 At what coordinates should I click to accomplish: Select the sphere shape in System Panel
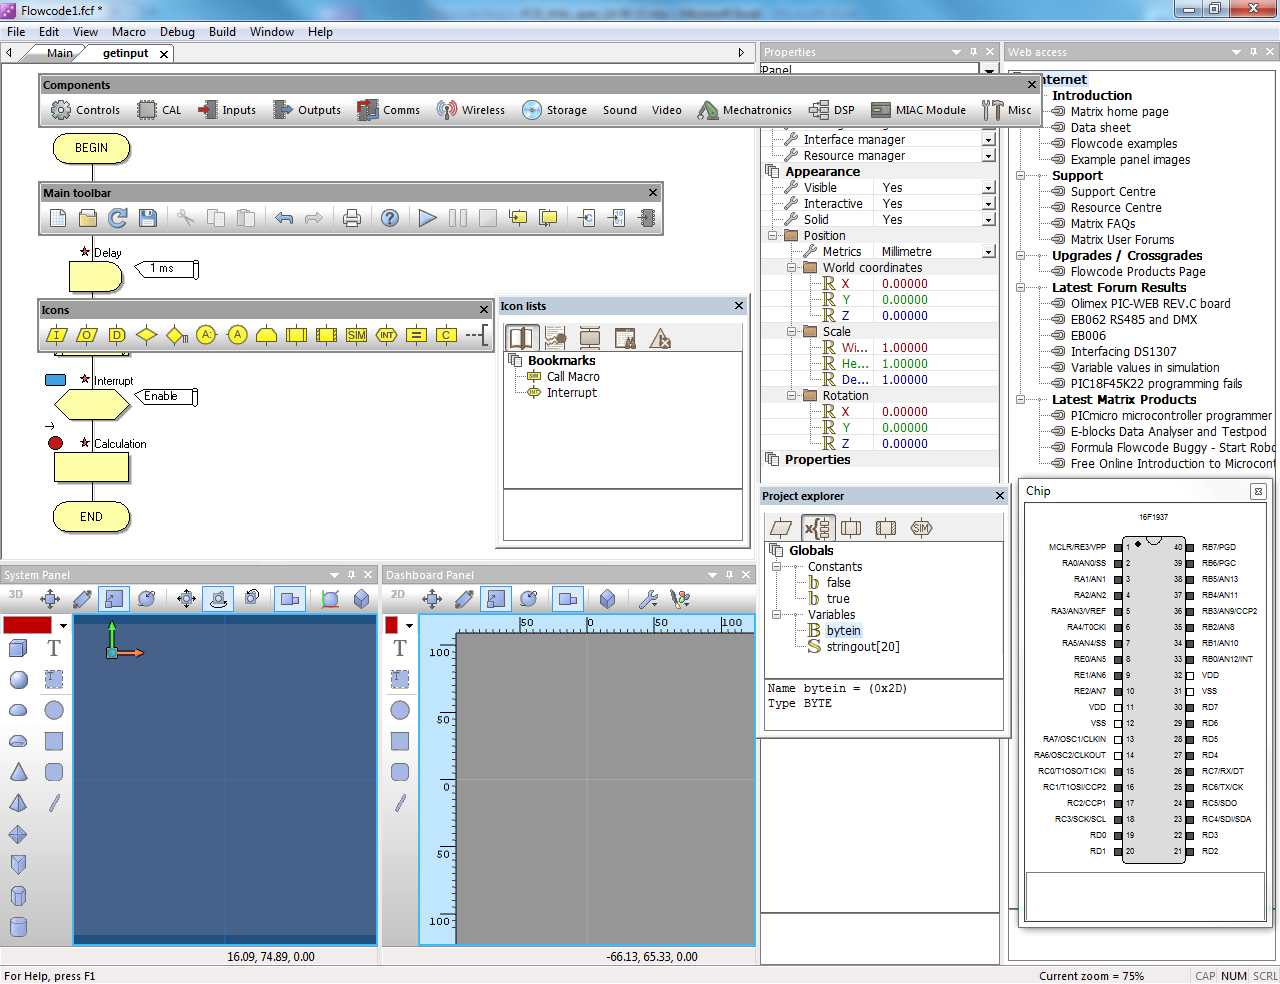click(18, 680)
